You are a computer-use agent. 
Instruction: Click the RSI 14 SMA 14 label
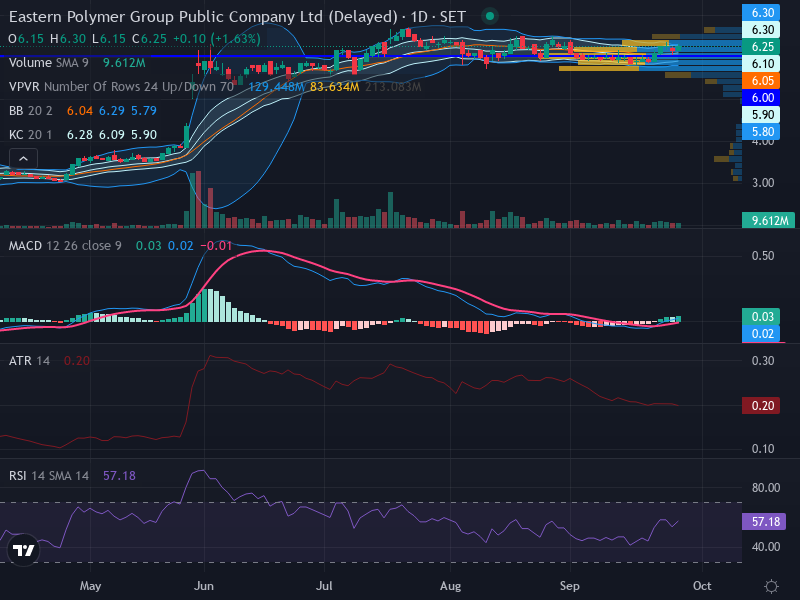pos(49,476)
